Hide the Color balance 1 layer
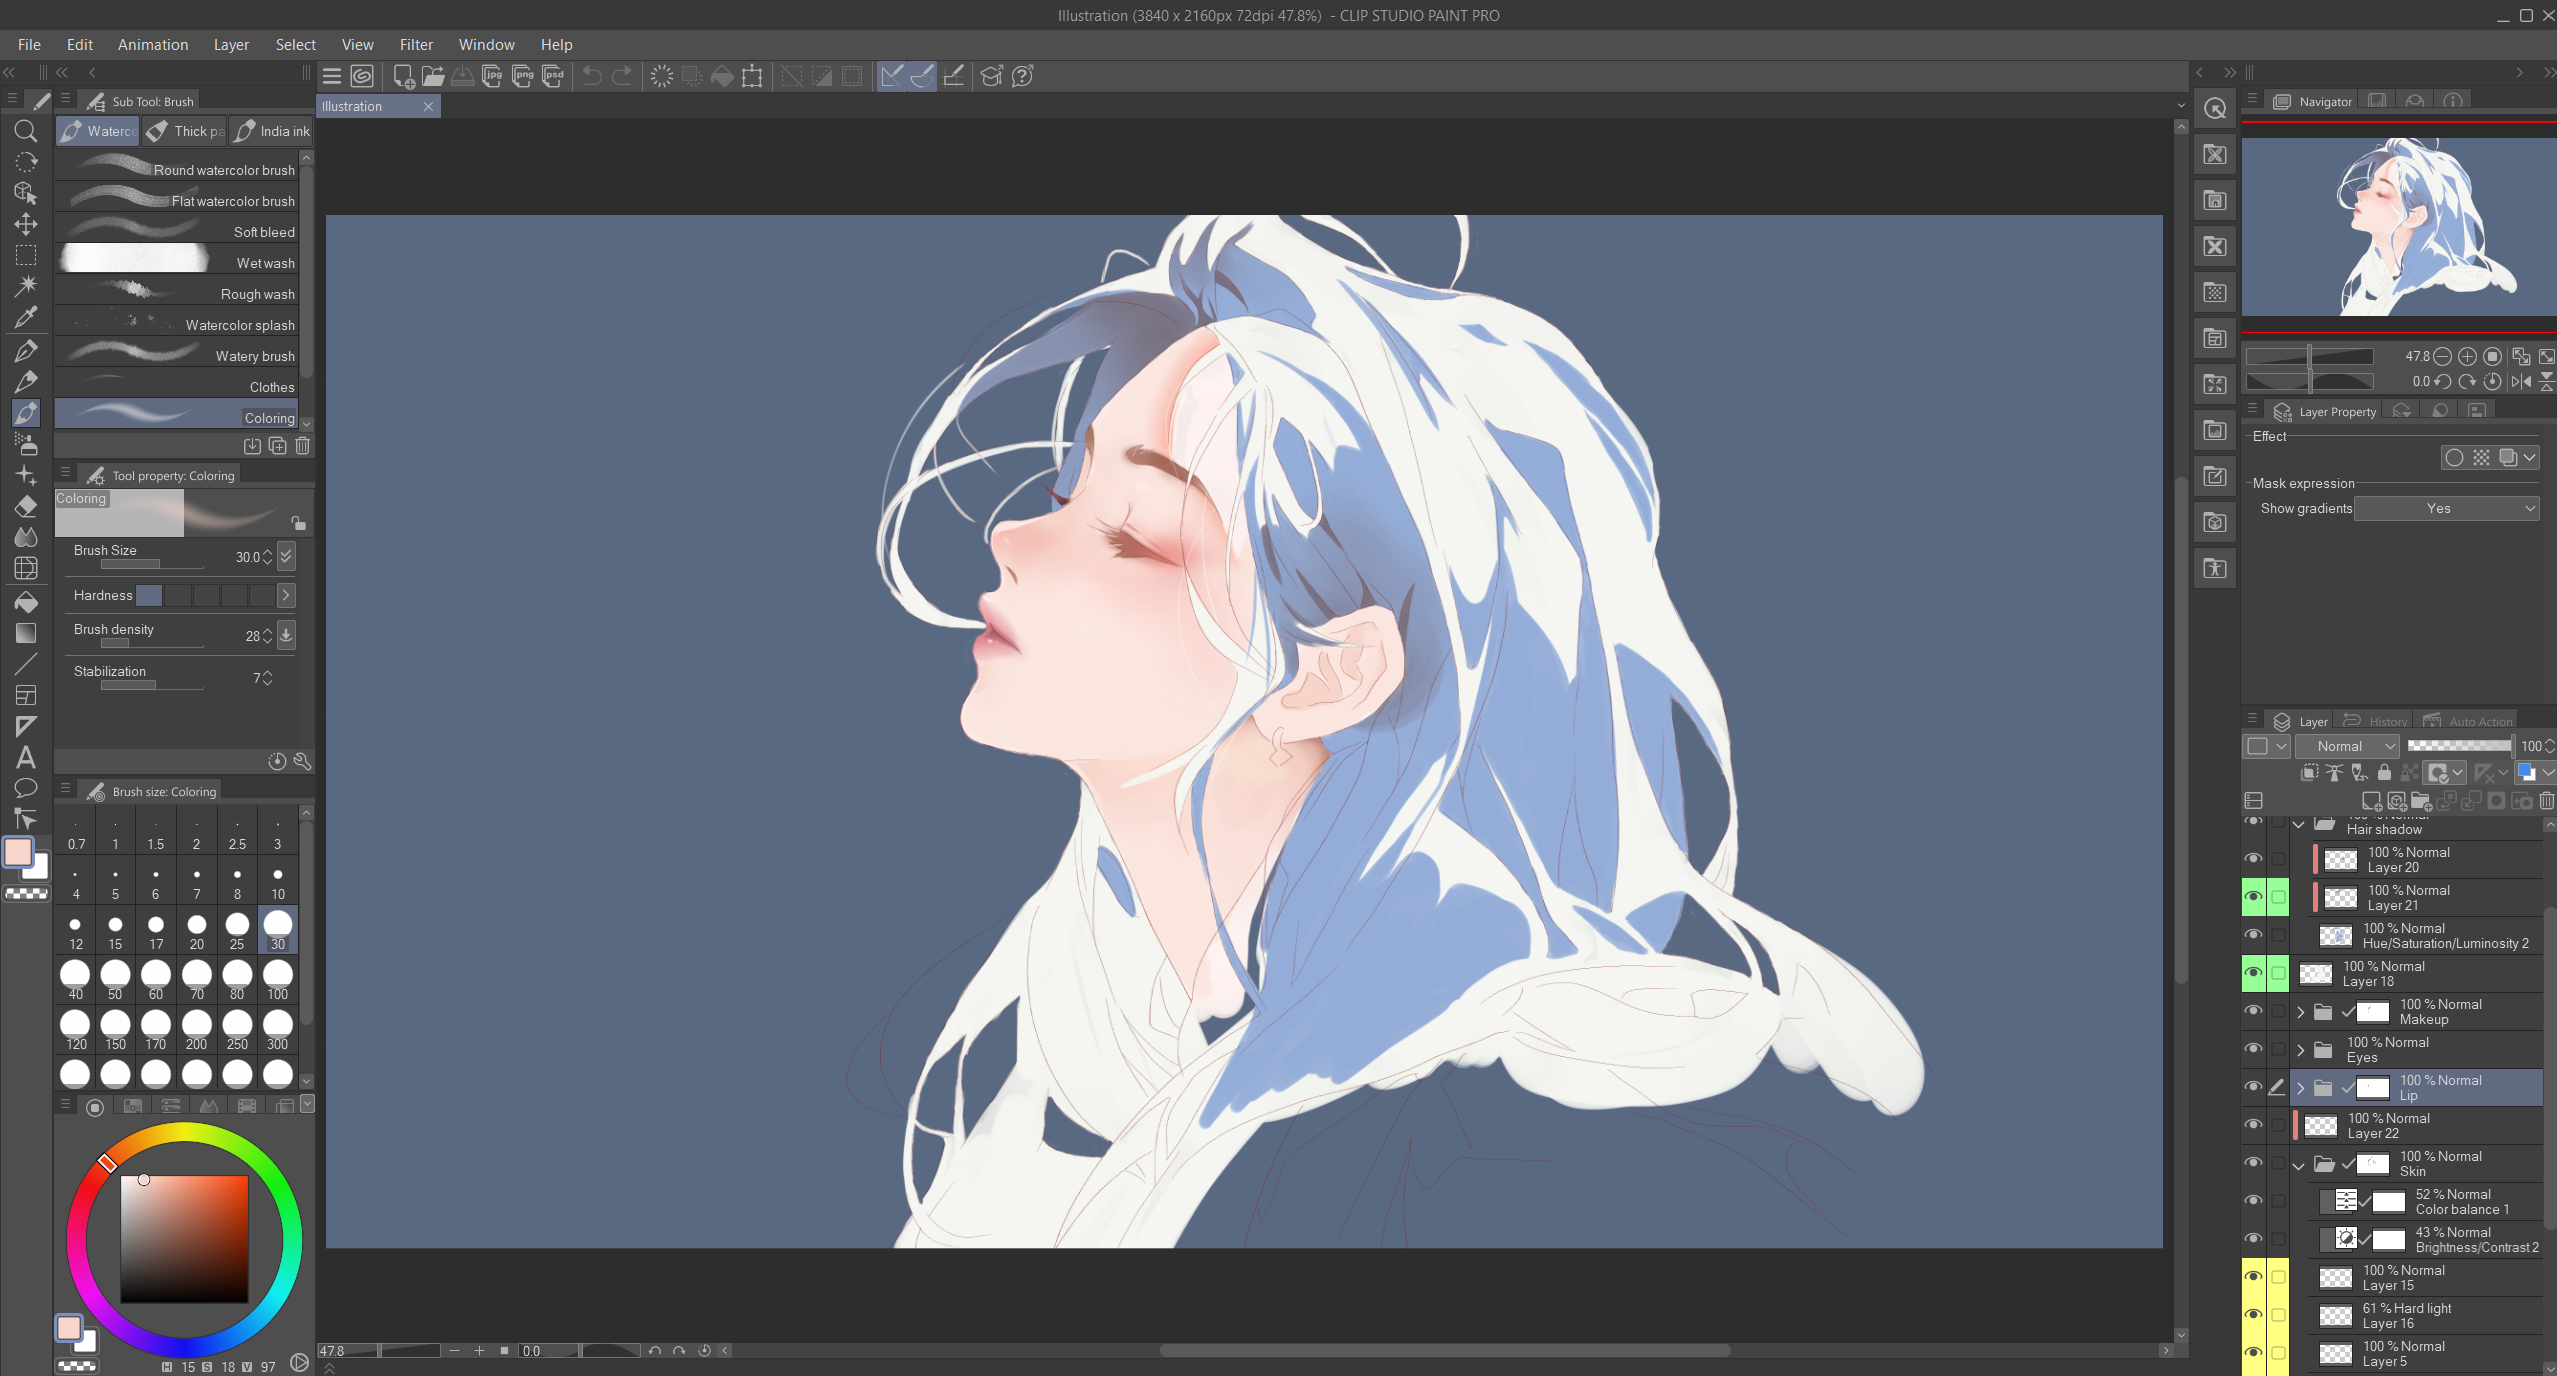Image resolution: width=2557 pixels, height=1376 pixels. 2253,1201
